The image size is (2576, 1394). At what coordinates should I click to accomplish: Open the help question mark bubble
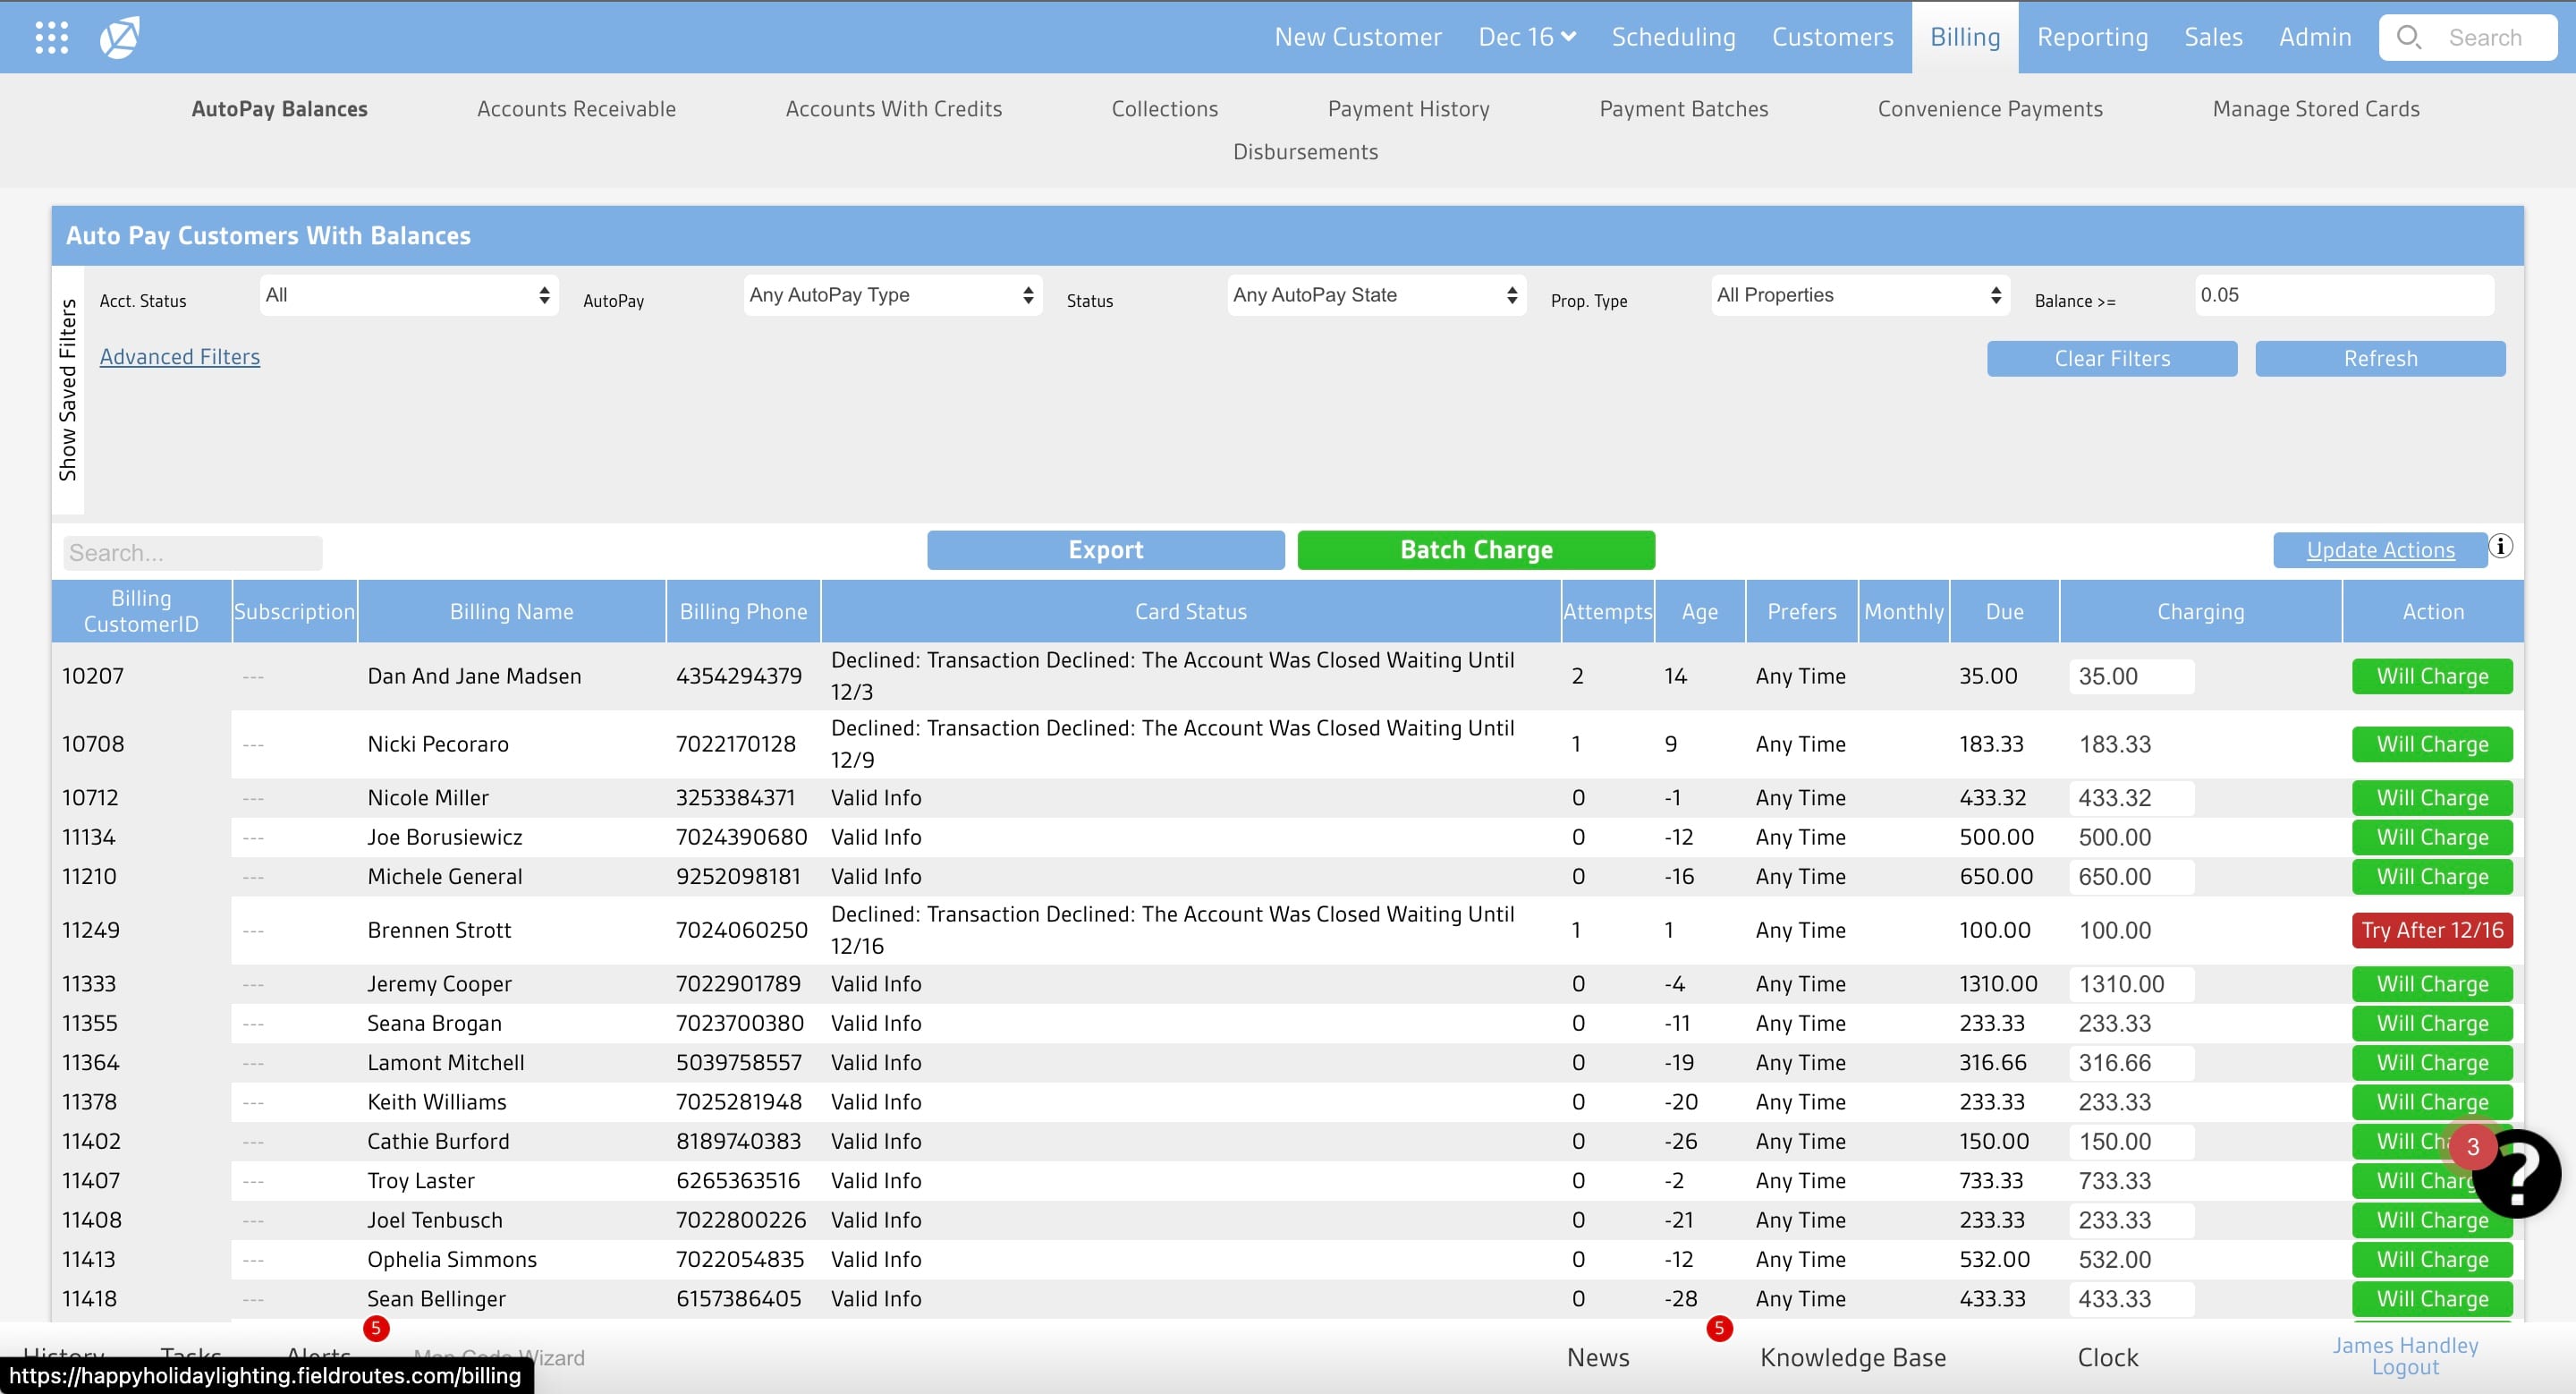click(x=2516, y=1174)
